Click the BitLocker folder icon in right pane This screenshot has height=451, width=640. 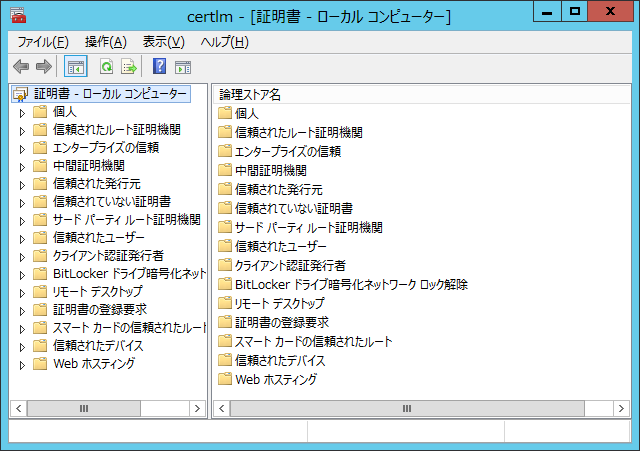225,284
